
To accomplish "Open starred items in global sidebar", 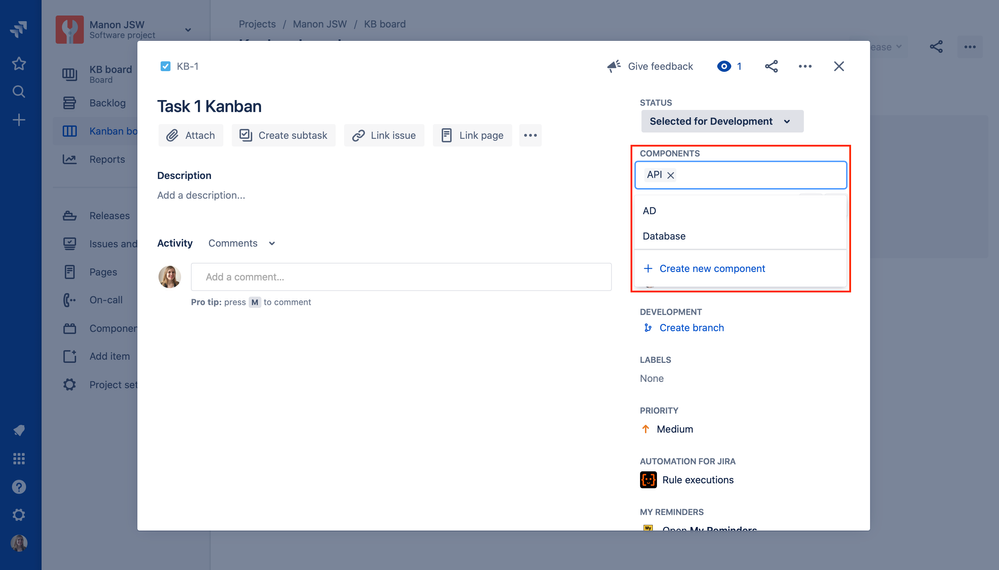I will (19, 63).
